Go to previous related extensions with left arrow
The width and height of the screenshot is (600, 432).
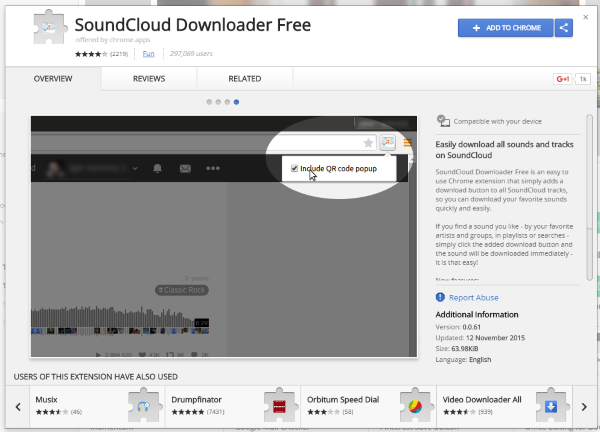pos(18,407)
